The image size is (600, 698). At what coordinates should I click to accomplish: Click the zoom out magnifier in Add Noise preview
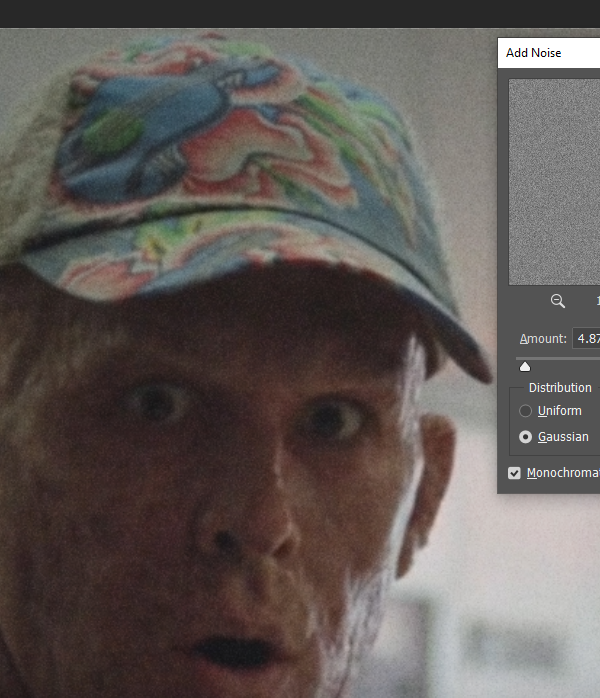click(x=558, y=301)
